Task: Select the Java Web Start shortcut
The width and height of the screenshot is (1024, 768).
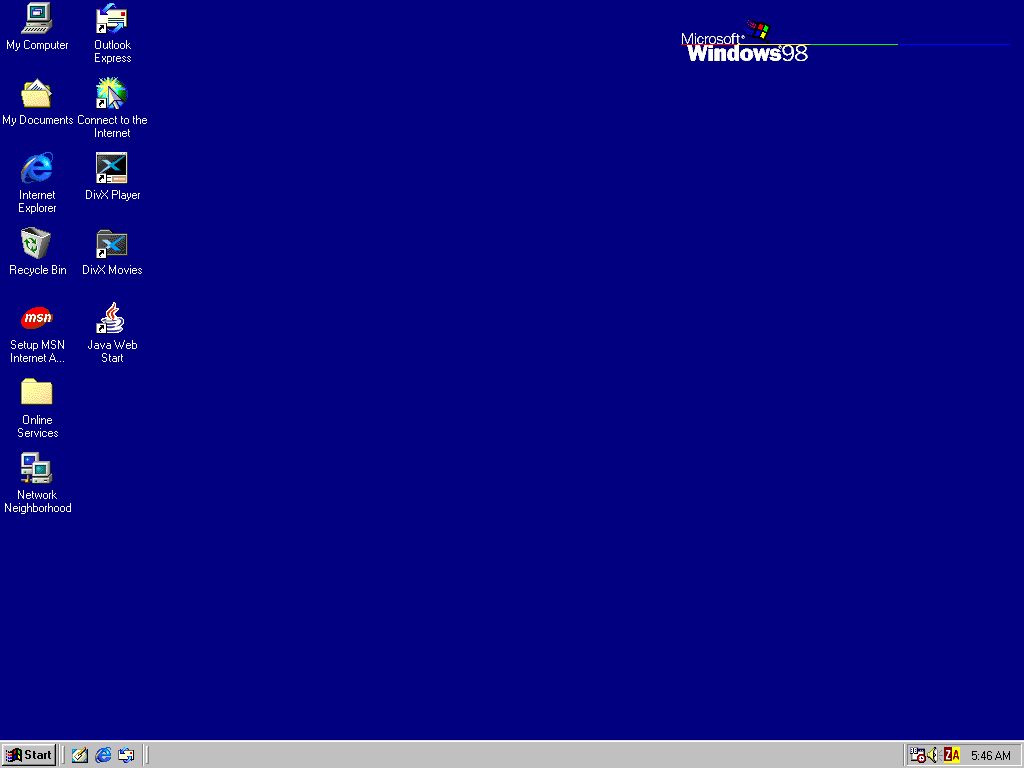Action: point(112,318)
